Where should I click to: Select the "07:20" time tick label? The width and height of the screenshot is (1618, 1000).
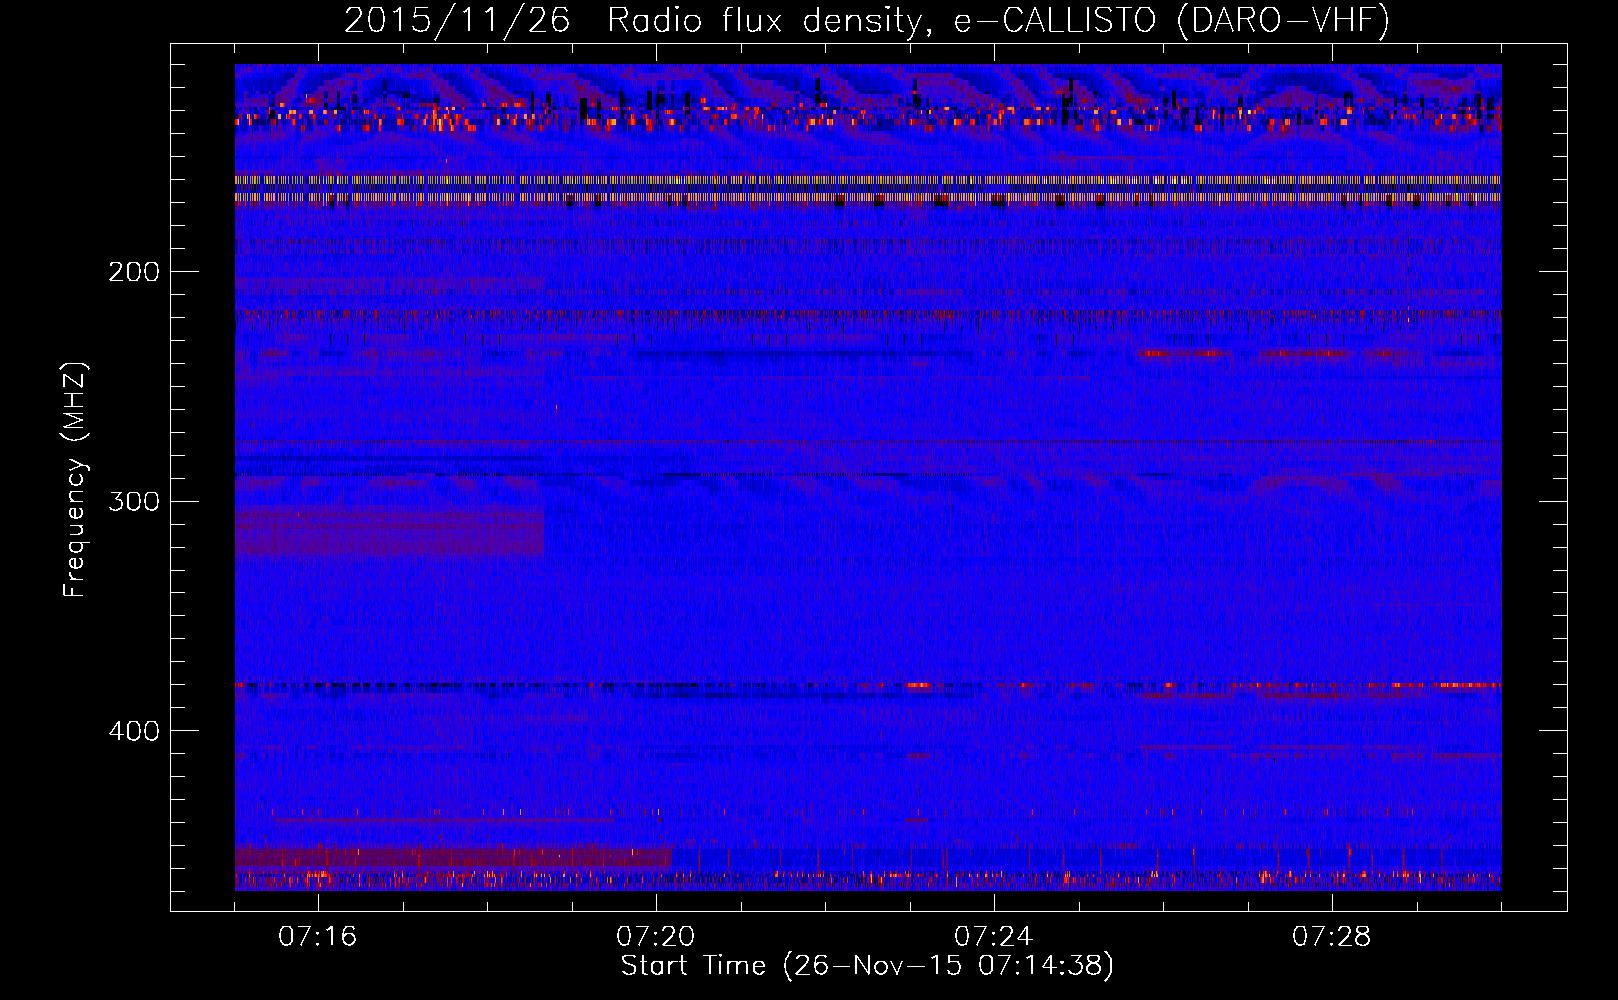(x=655, y=937)
